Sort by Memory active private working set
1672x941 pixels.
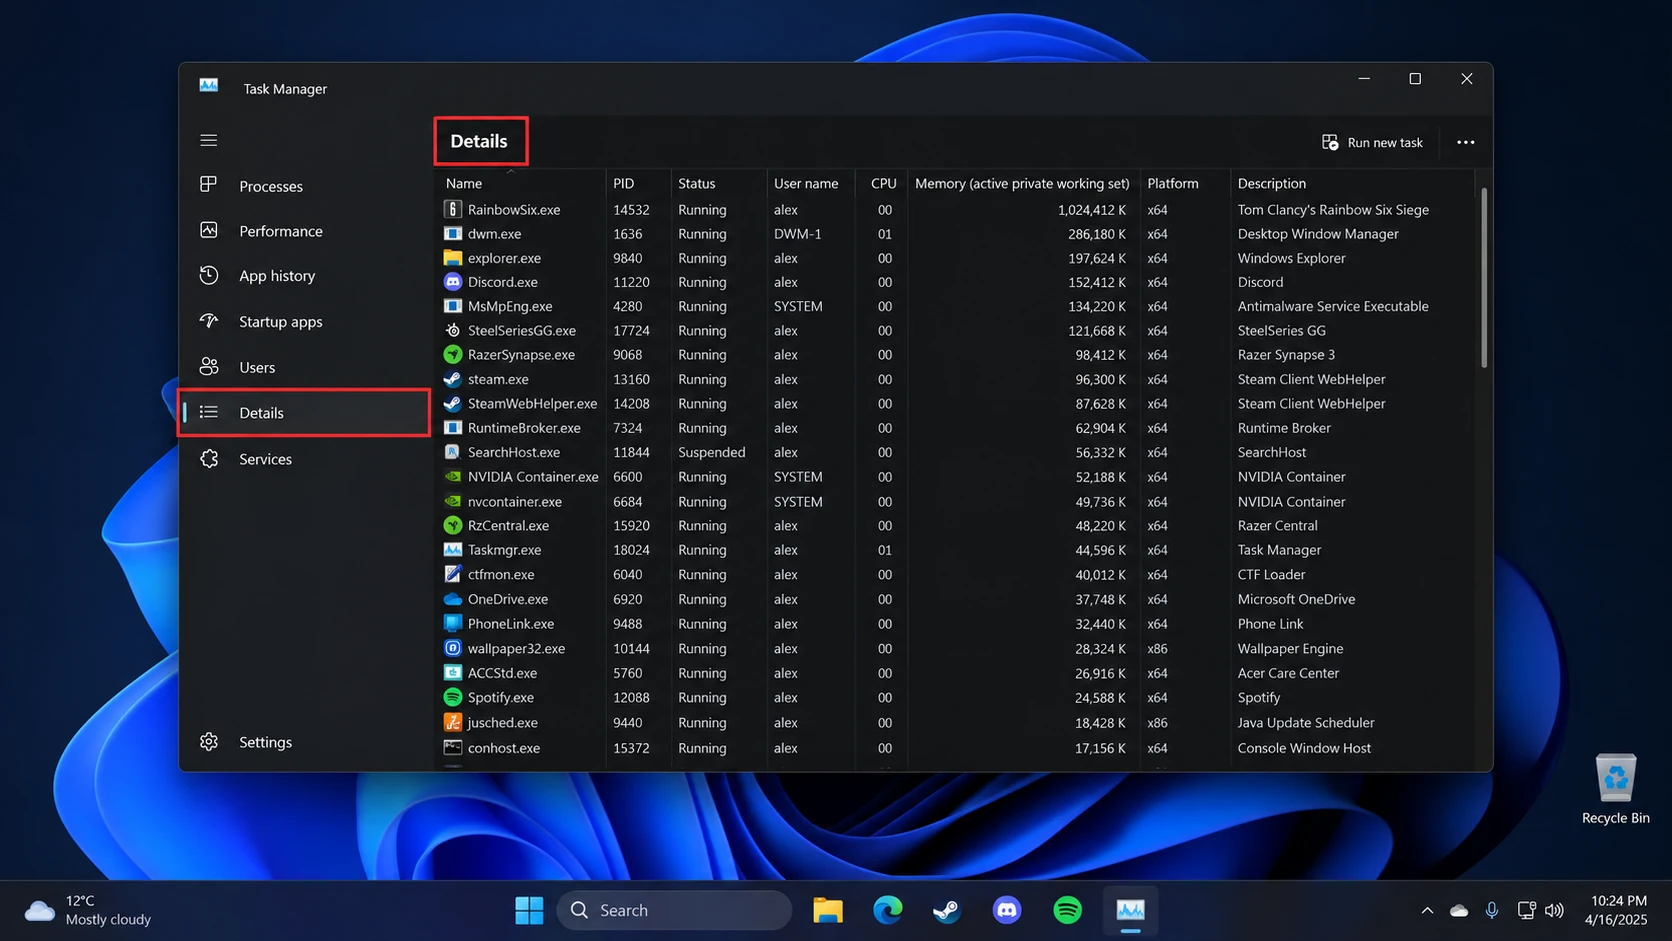coord(1022,183)
